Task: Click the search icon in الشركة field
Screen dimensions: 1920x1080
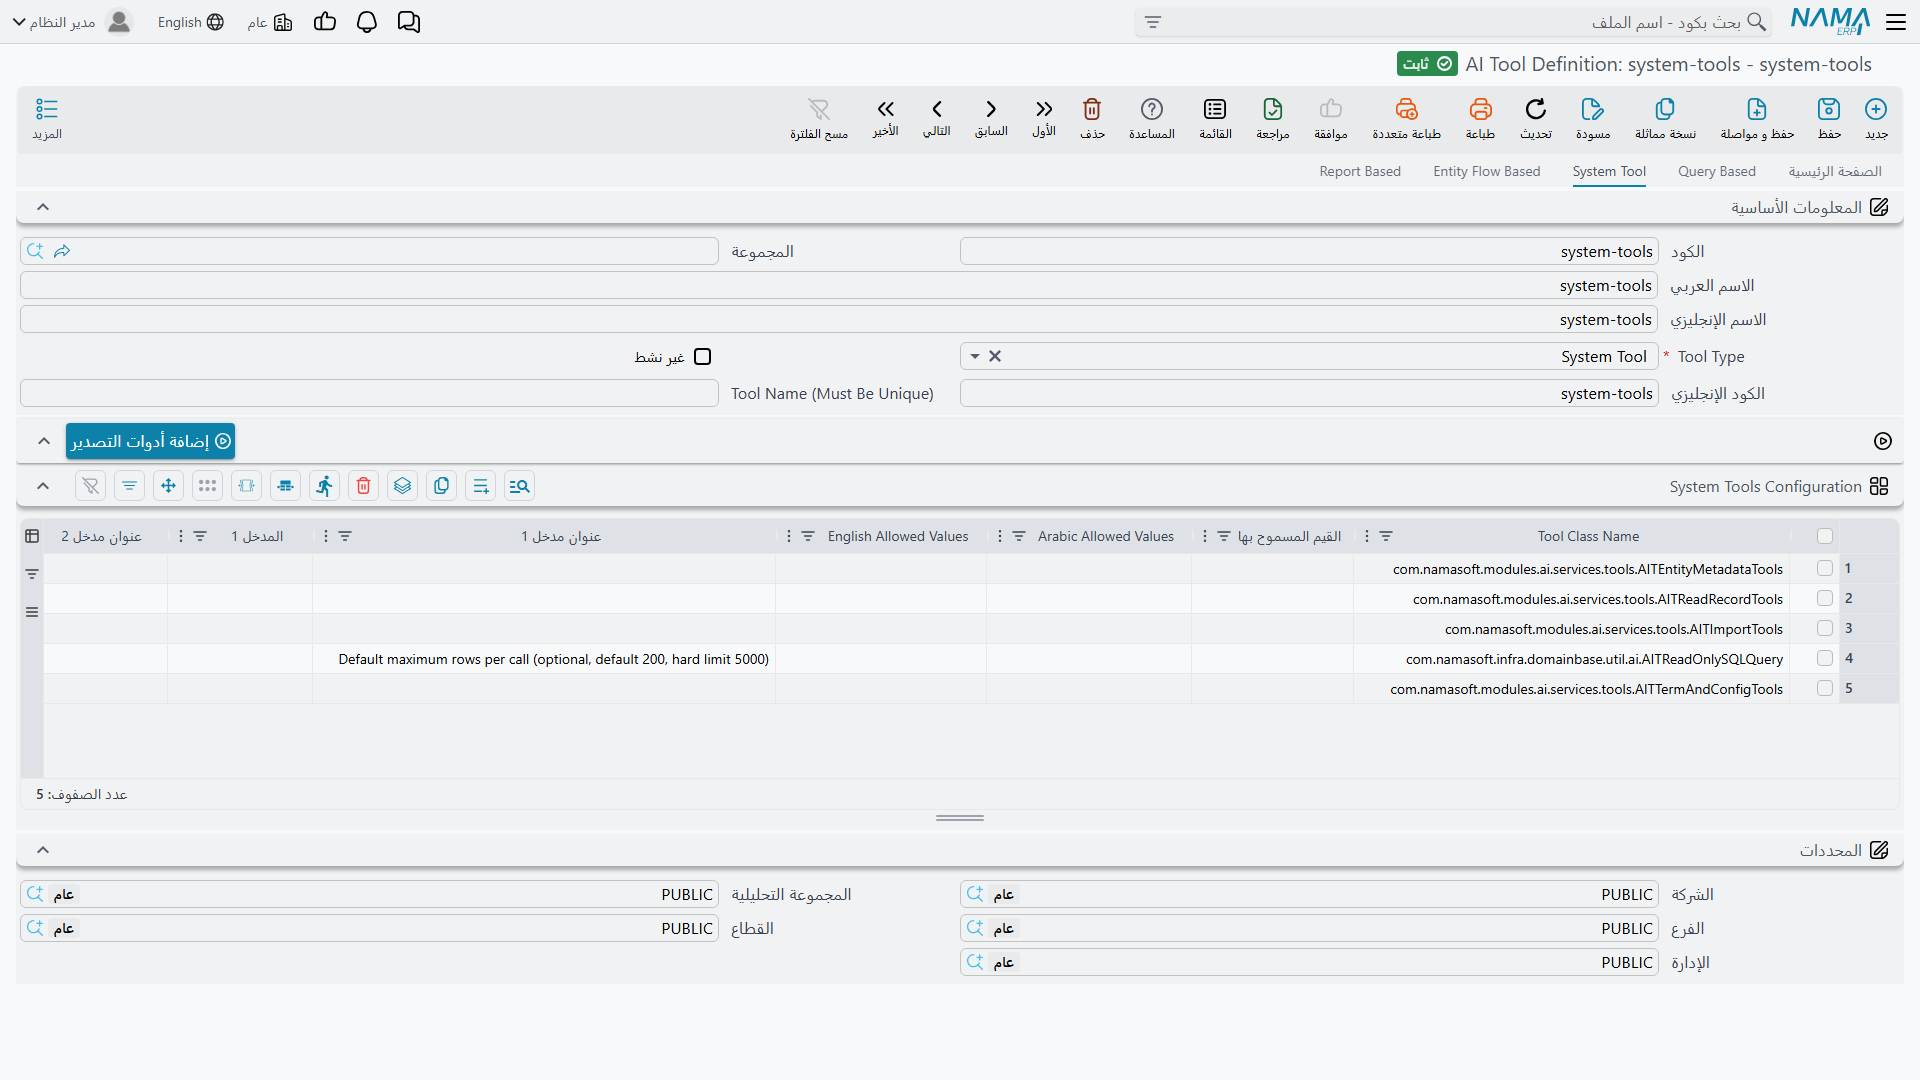Action: (975, 894)
